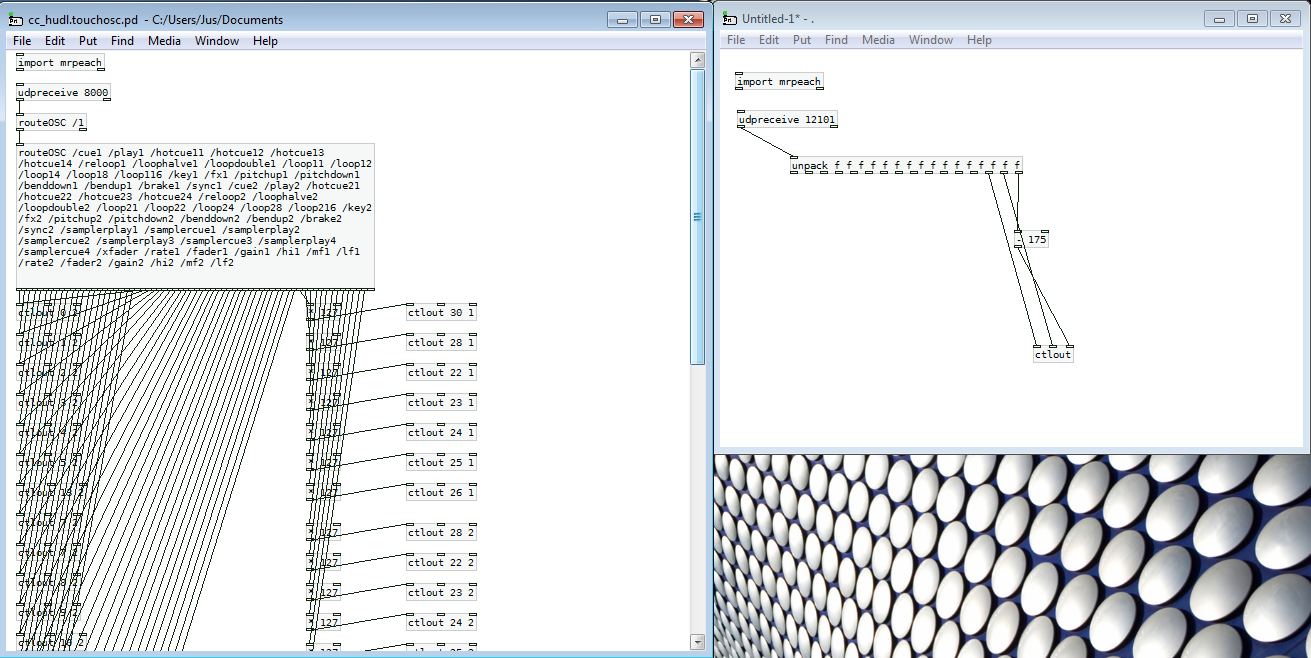Open the Put menu in cc_hudl window
The image size is (1311, 658).
[88, 41]
